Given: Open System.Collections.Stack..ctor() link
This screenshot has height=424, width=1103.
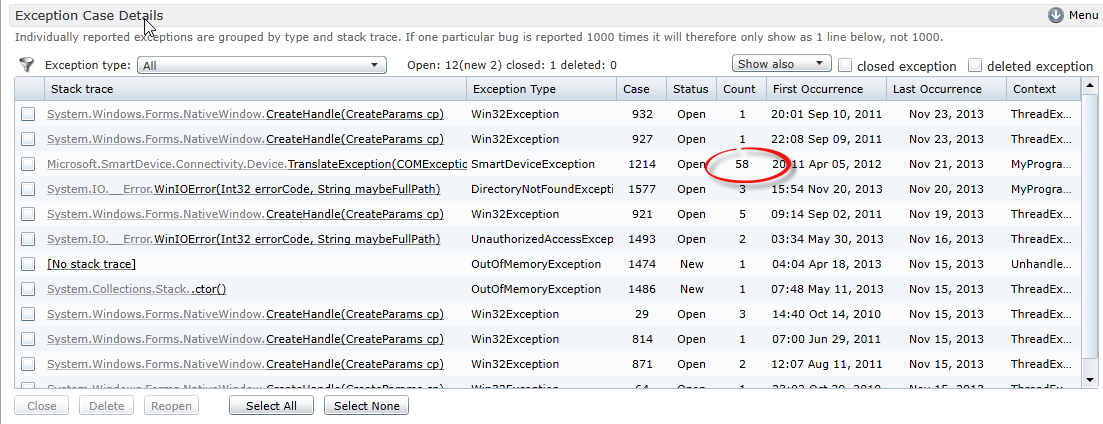Looking at the screenshot, I should (x=136, y=289).
